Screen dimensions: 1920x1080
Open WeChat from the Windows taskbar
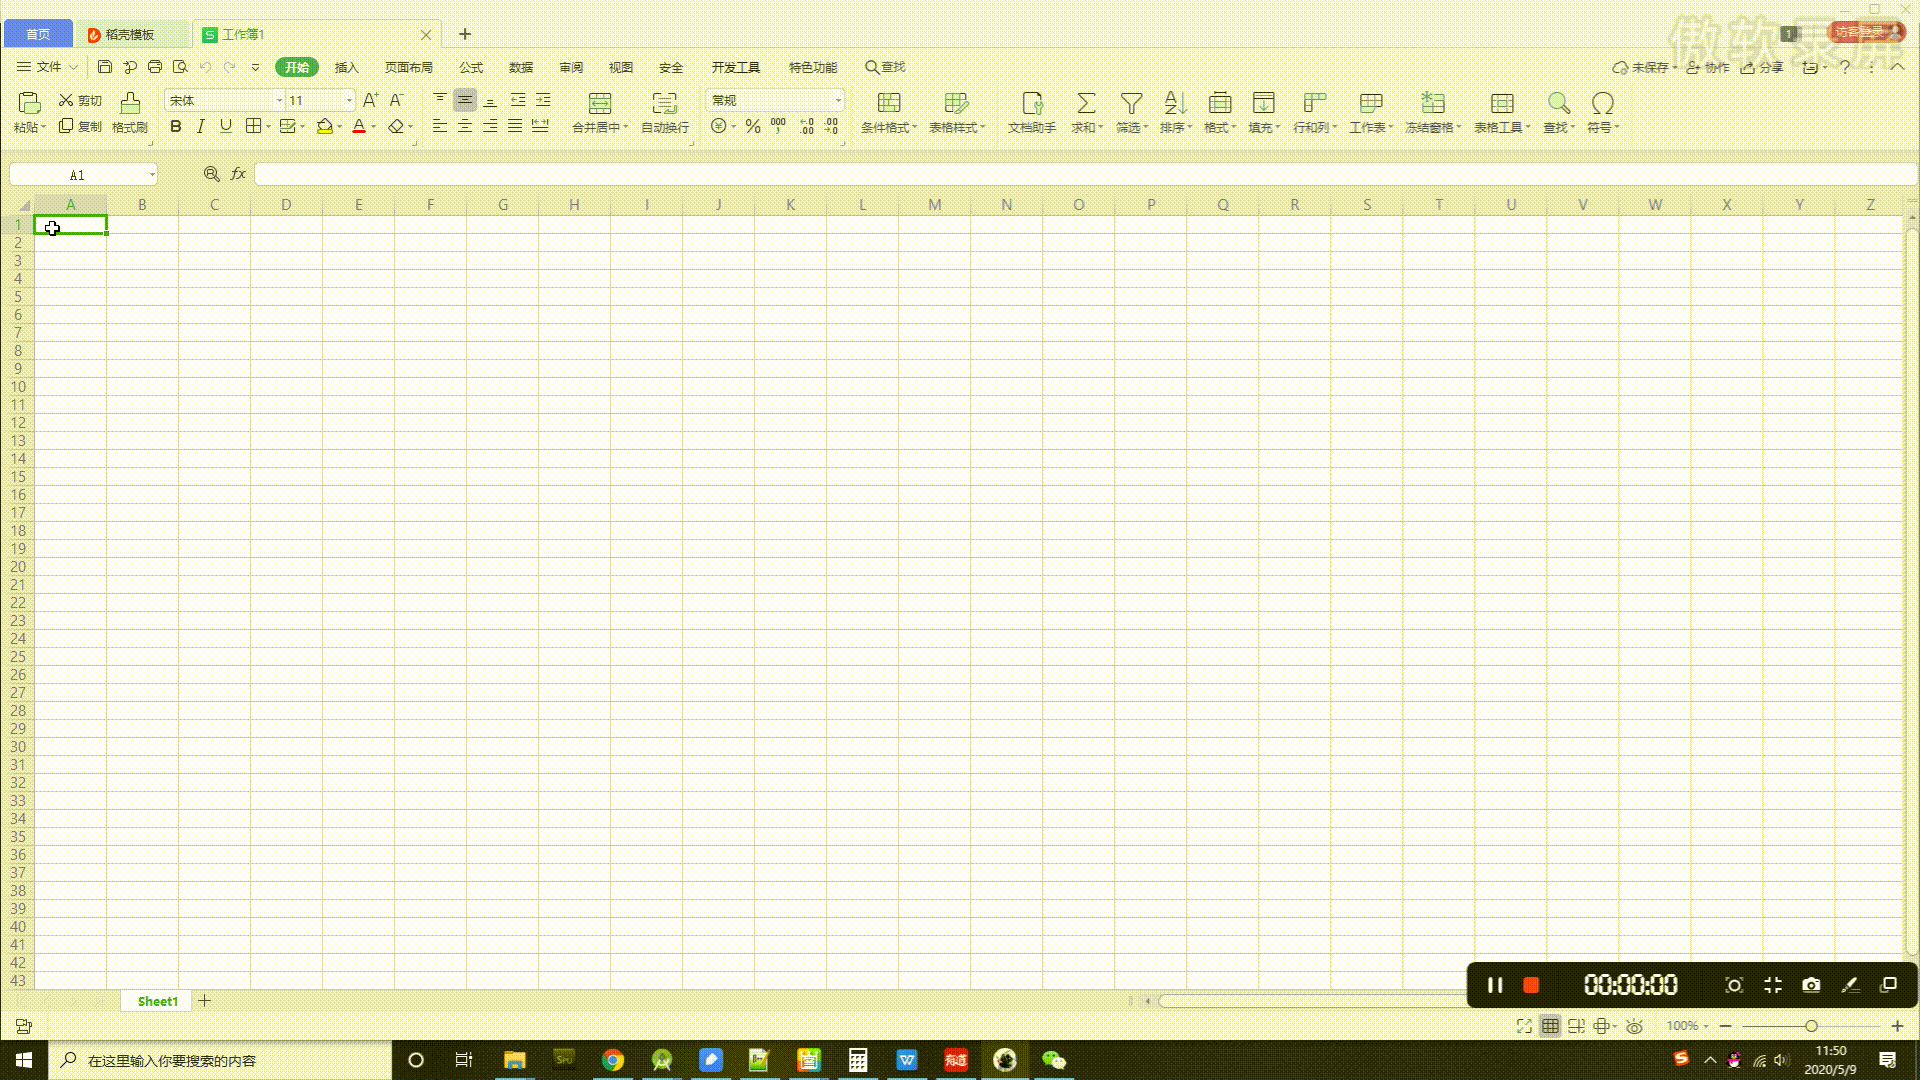click(1053, 1060)
